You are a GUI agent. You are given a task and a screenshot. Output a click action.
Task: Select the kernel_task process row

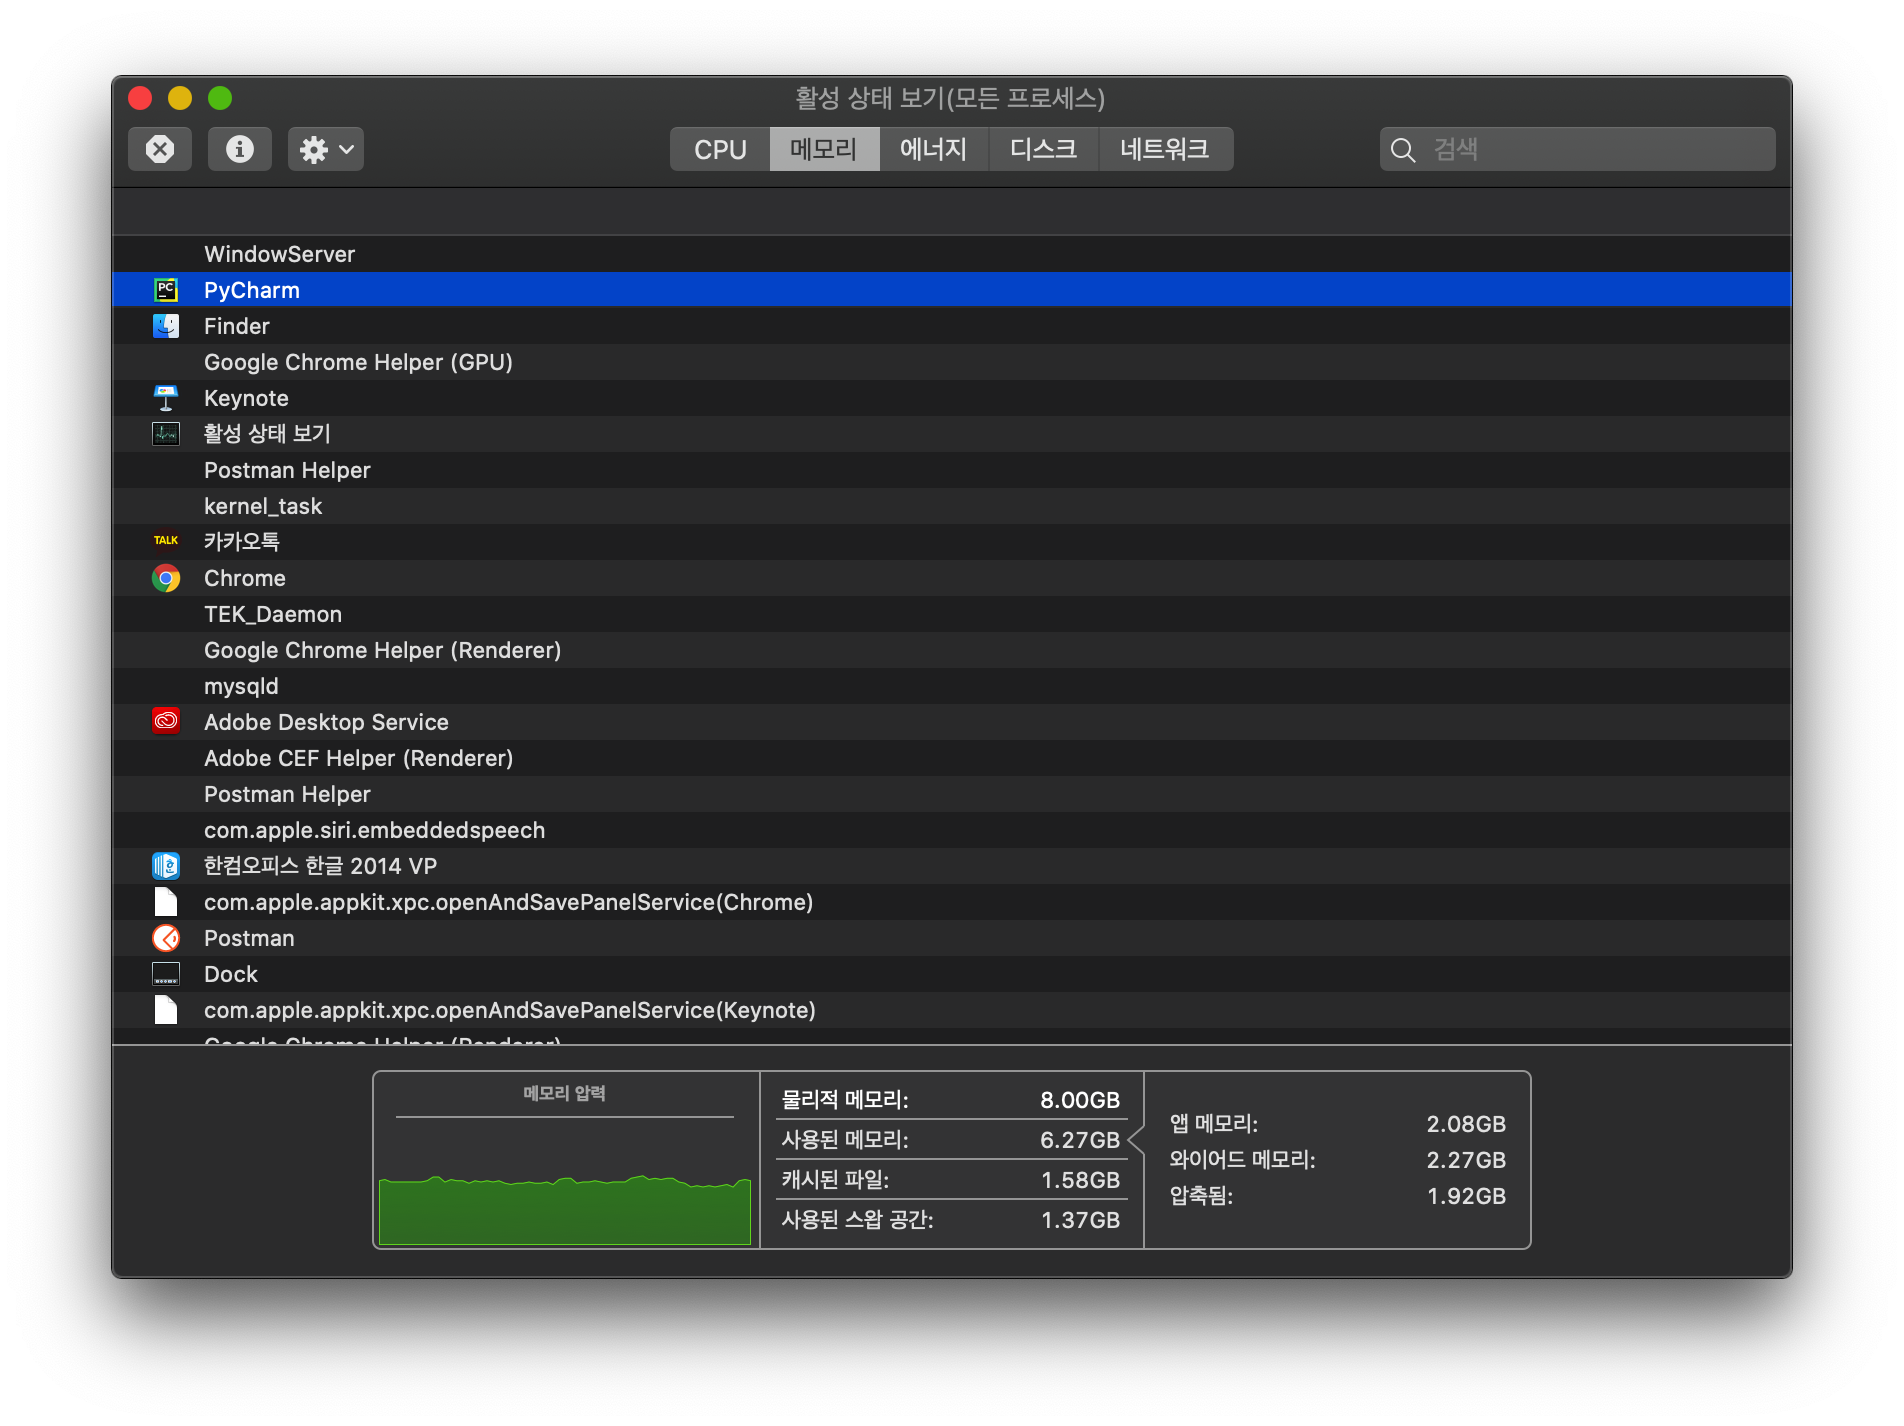(x=952, y=506)
